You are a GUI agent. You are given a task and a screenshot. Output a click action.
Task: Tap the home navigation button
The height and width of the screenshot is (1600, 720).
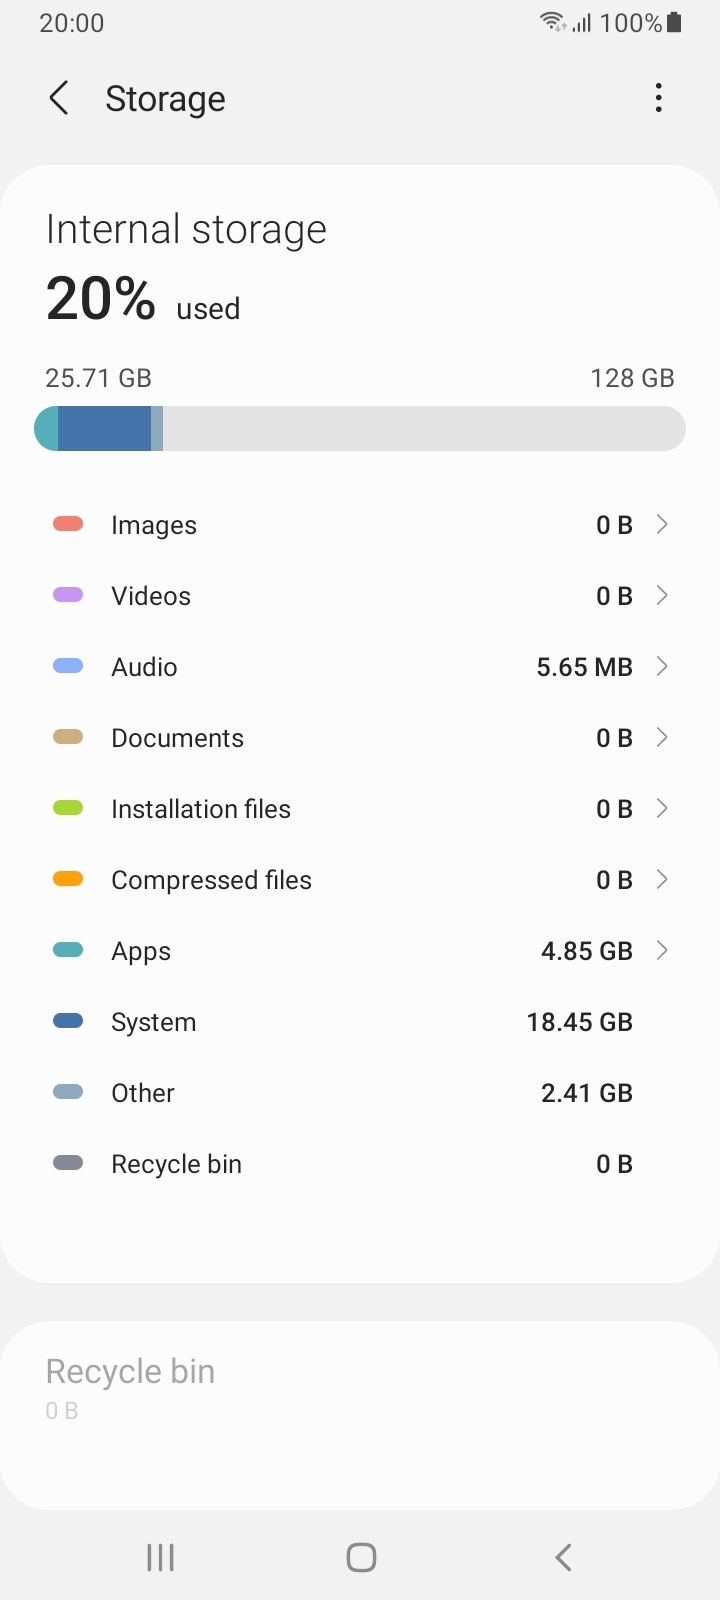[x=361, y=1557]
